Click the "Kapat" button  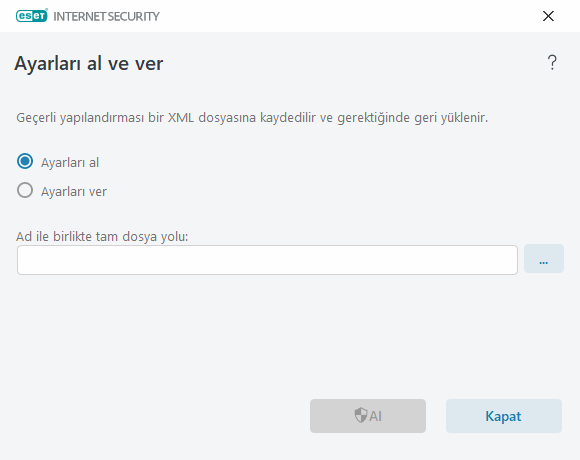[x=504, y=416]
